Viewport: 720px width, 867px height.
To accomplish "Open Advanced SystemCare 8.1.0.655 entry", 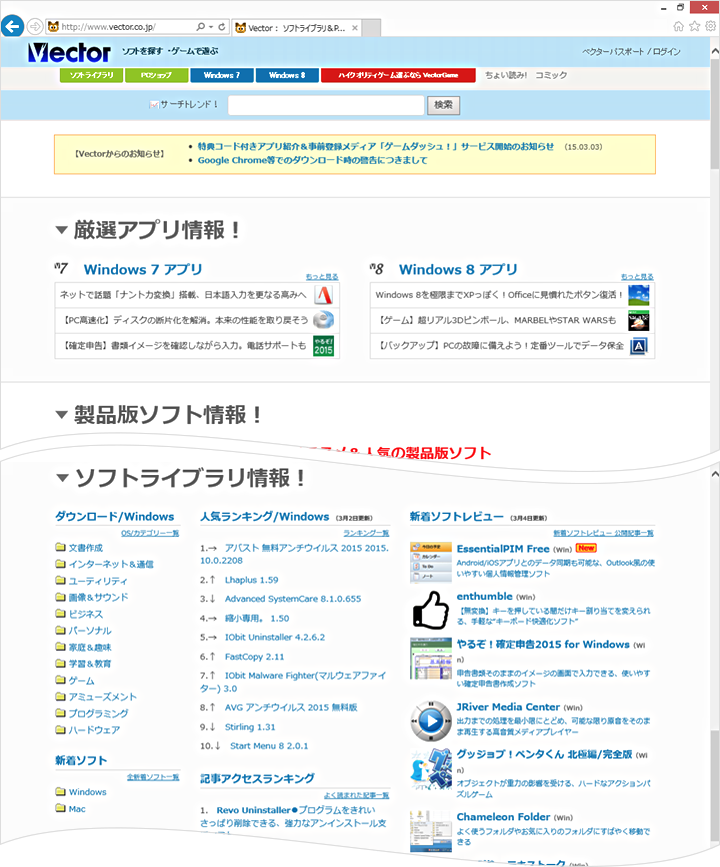I will pos(293,599).
